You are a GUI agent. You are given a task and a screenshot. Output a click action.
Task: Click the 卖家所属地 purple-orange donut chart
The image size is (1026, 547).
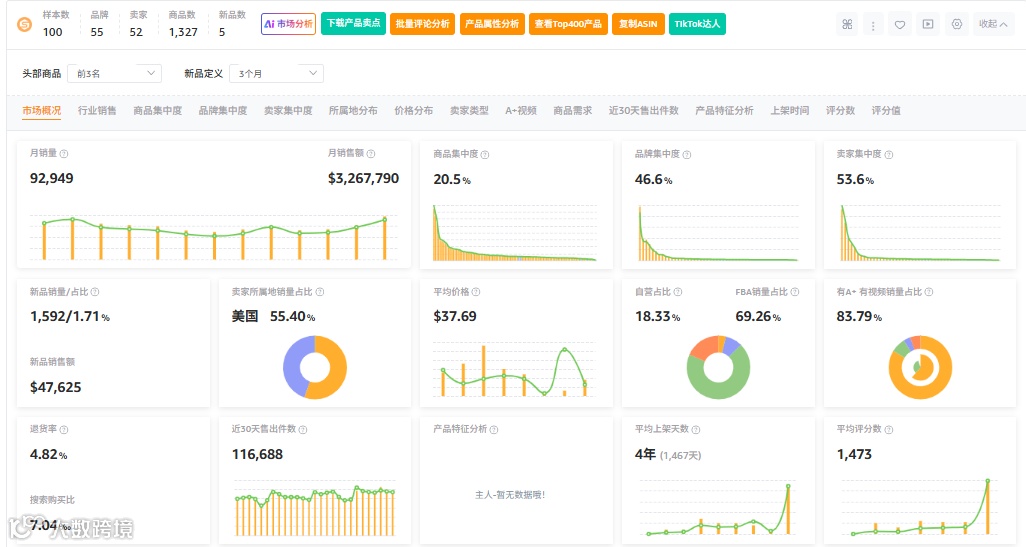click(315, 368)
